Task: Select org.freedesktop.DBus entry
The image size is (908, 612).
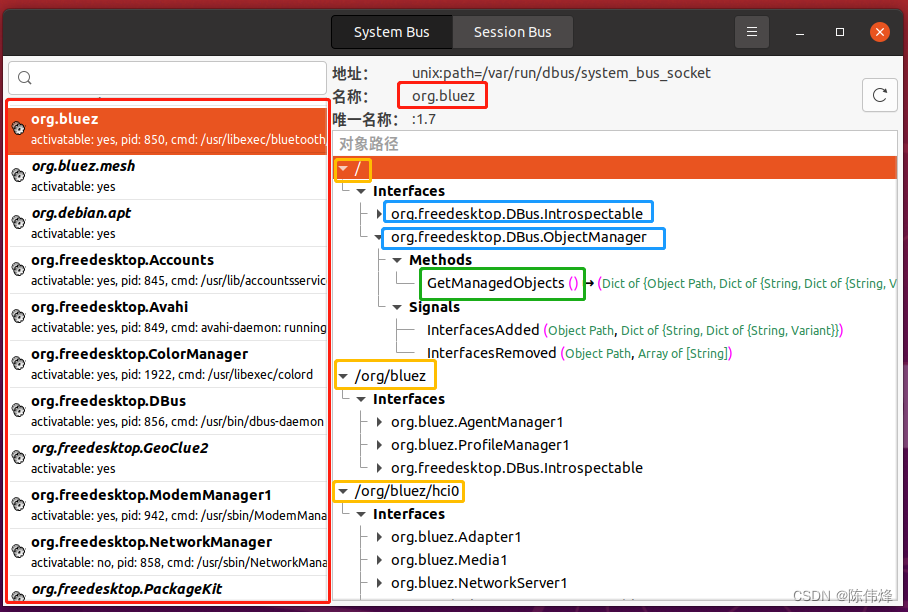Action: pos(169,411)
